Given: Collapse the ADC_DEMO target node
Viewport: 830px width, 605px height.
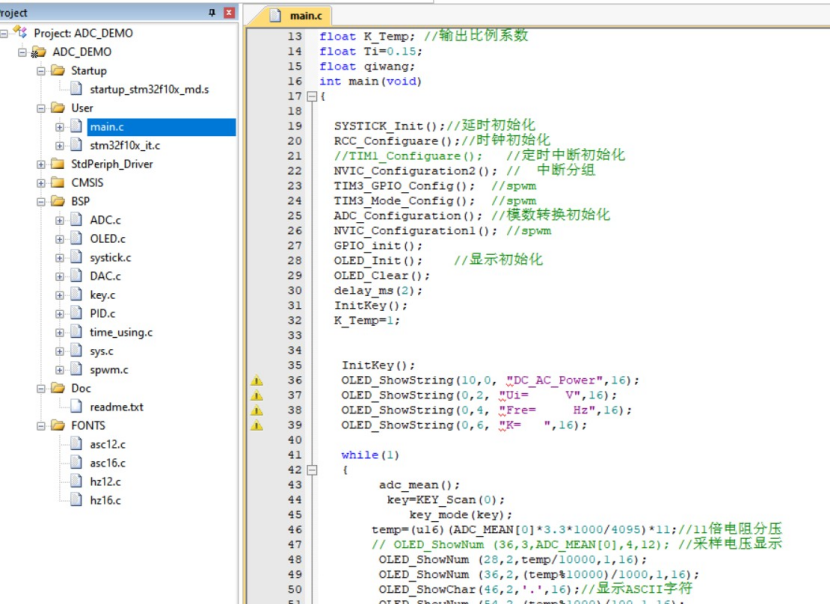Looking at the screenshot, I should pyautogui.click(x=22, y=52).
